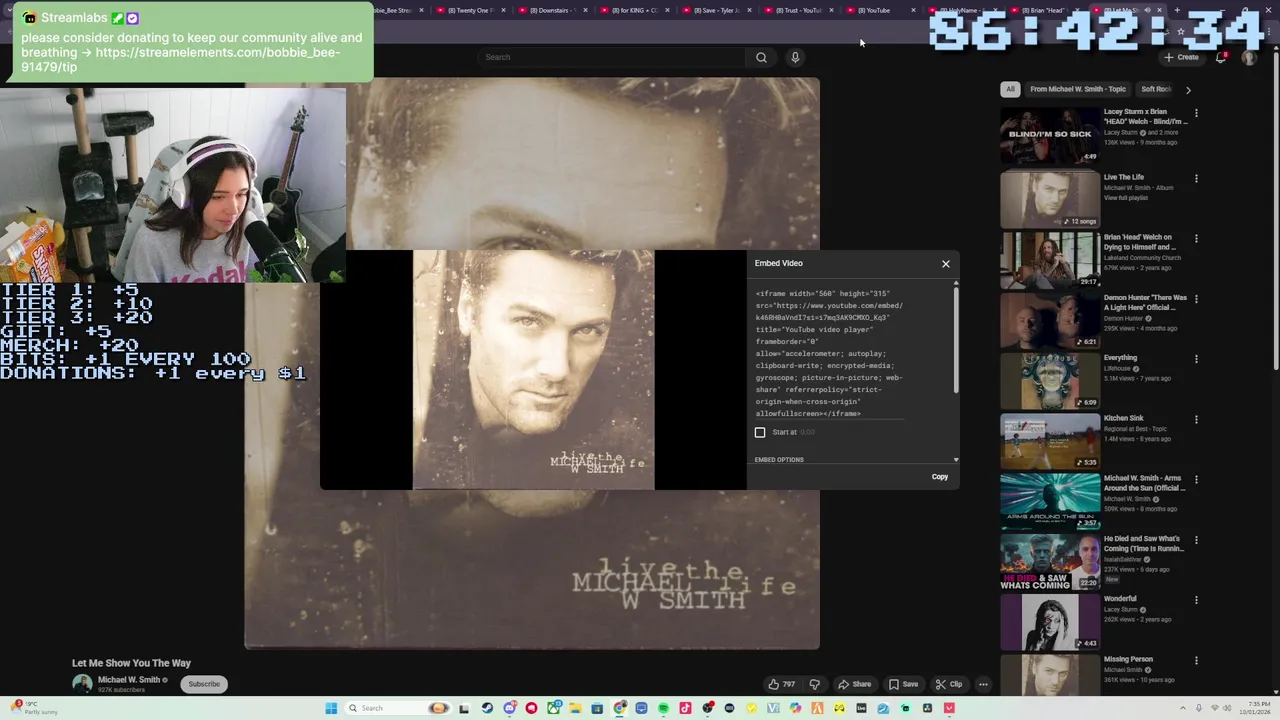The image size is (1280, 720).
Task: Open Arms Around the Sun video title
Action: click(x=1145, y=482)
